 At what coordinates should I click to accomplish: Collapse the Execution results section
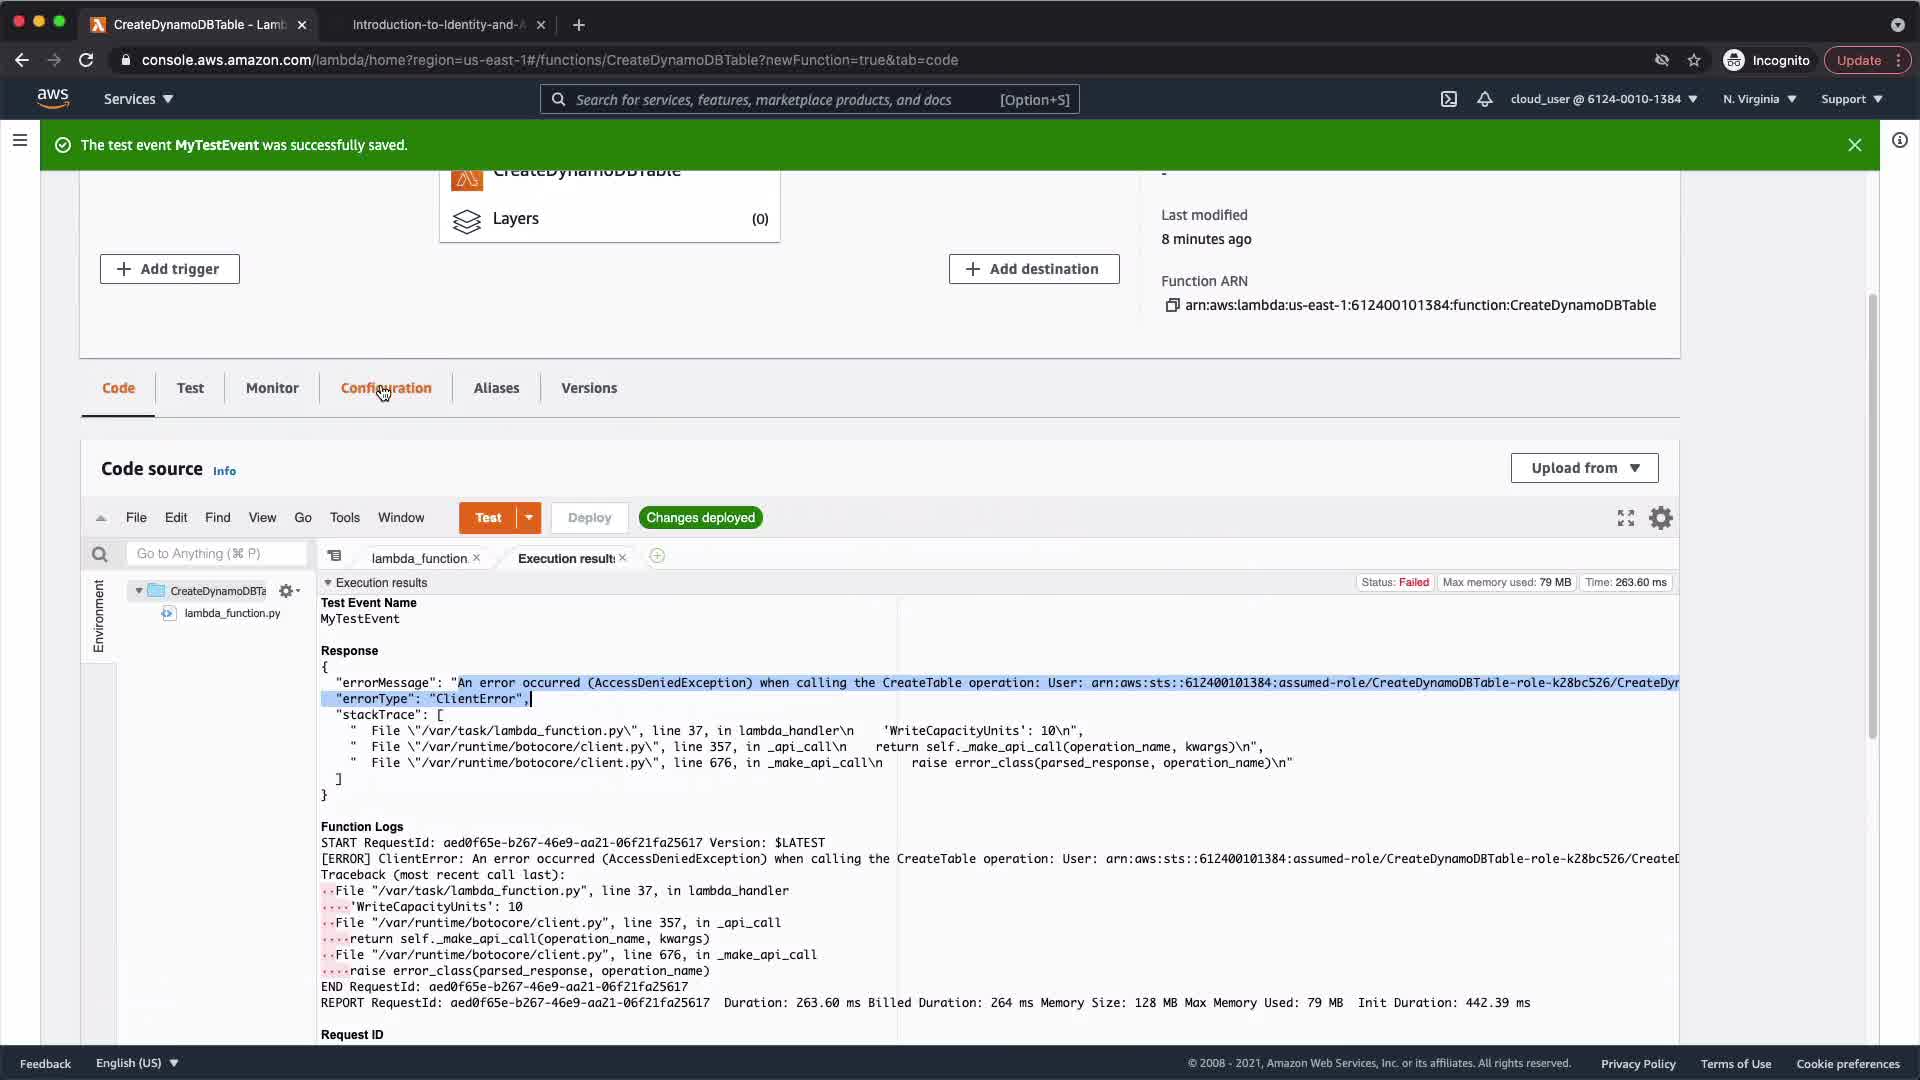point(328,583)
